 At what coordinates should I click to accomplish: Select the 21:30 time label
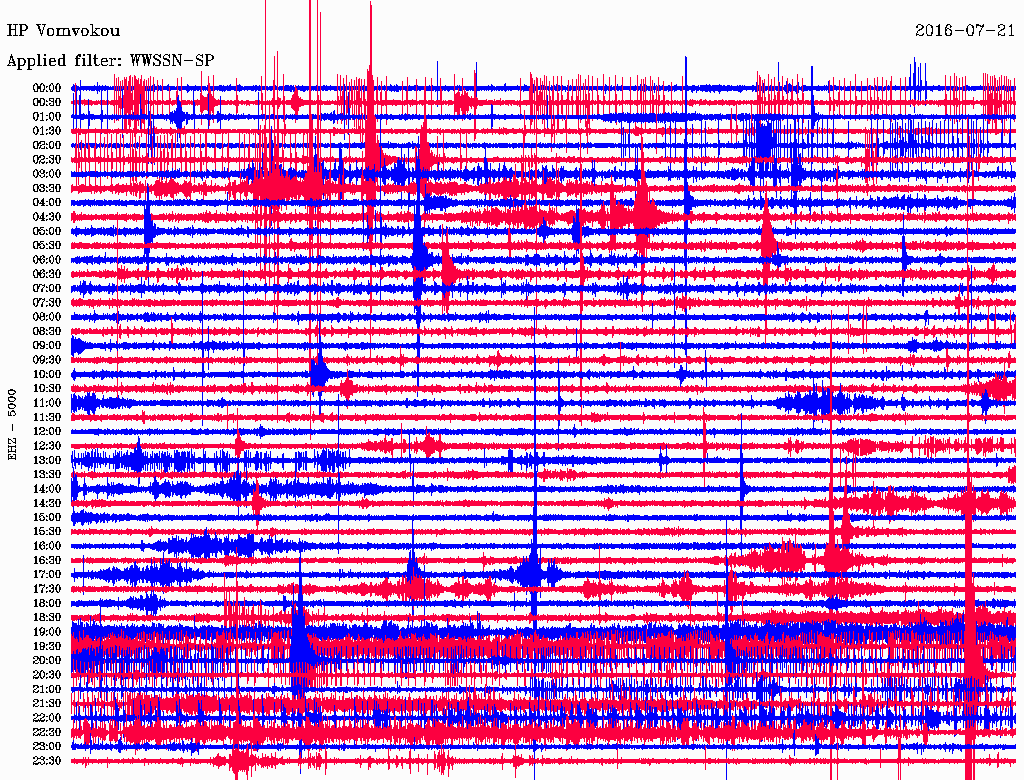click(x=47, y=704)
